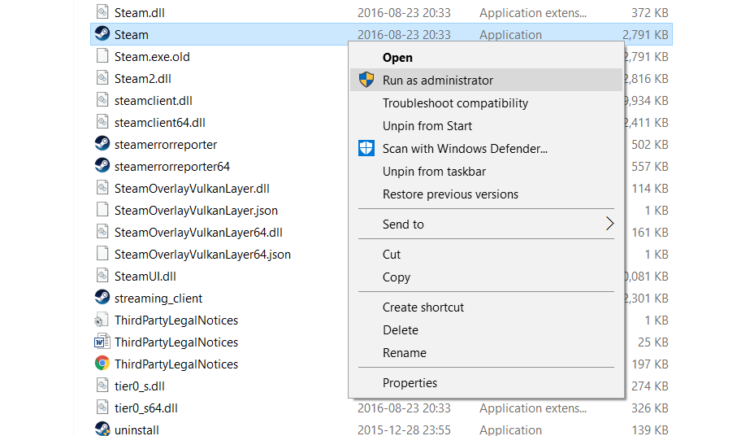750x436 pixels.
Task: Click the uninstall application icon
Action: [x=102, y=429]
